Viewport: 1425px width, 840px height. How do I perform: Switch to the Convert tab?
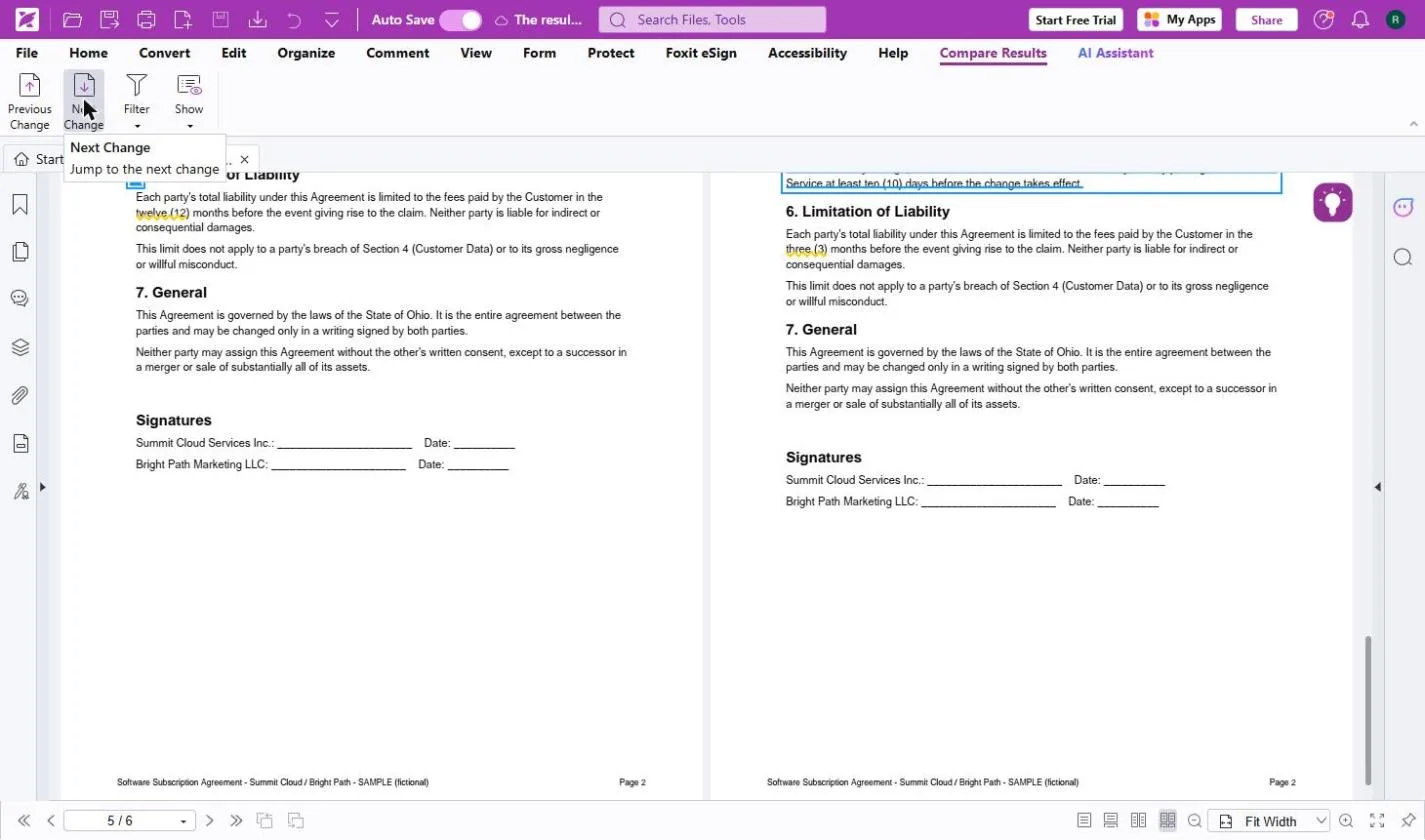click(x=165, y=53)
